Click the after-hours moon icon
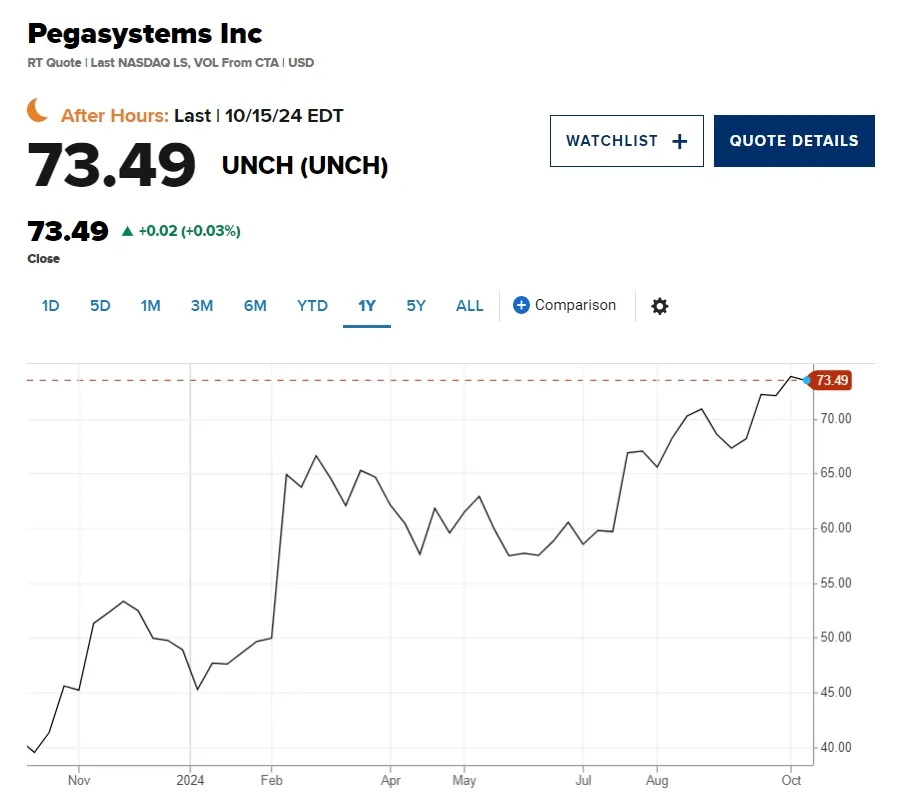The height and width of the screenshot is (794, 899). tap(37, 110)
